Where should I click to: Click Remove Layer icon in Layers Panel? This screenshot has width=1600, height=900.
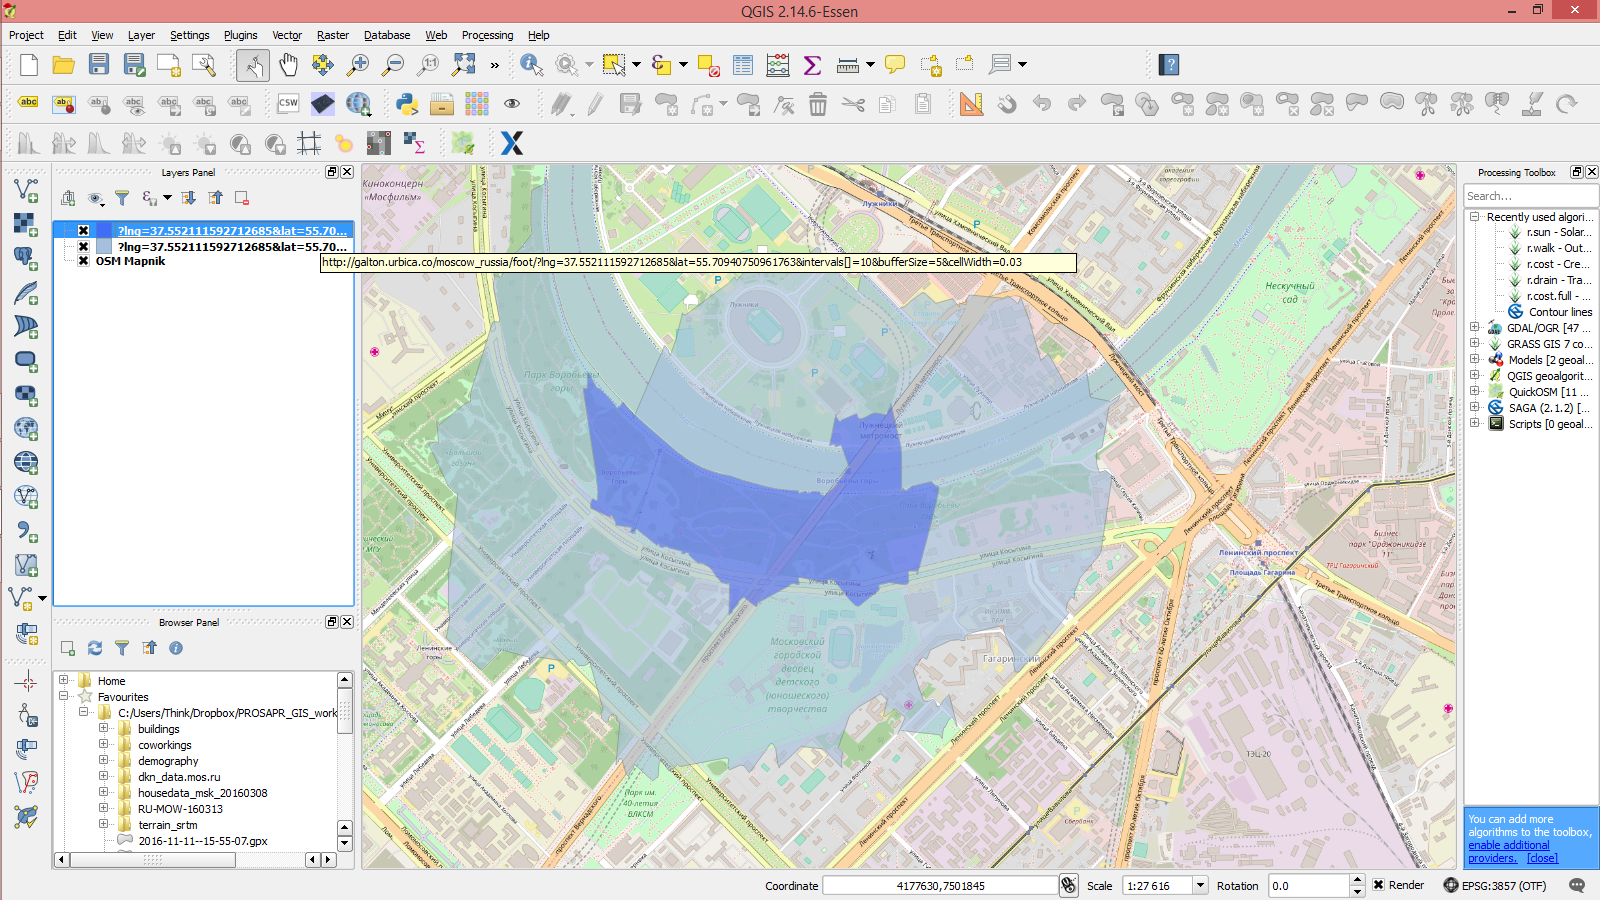[x=241, y=198]
